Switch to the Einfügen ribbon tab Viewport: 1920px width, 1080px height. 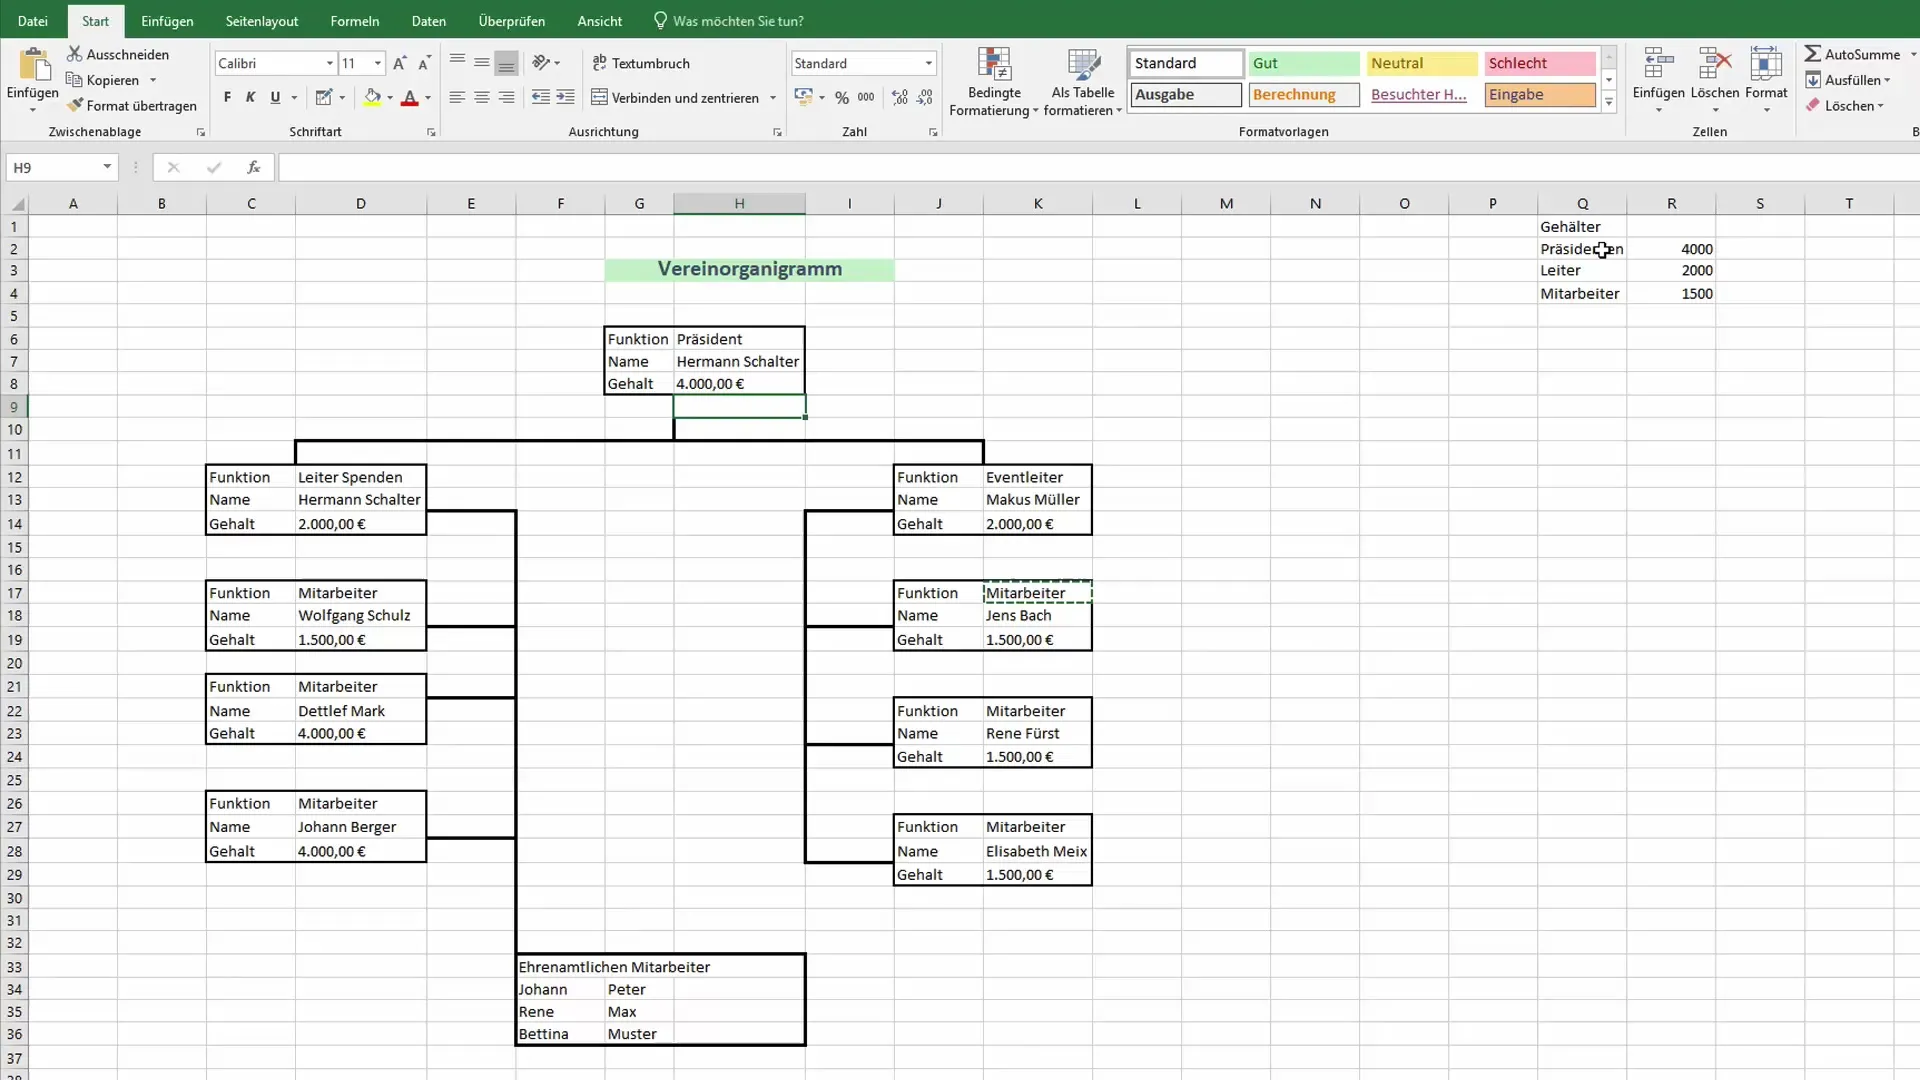167,21
